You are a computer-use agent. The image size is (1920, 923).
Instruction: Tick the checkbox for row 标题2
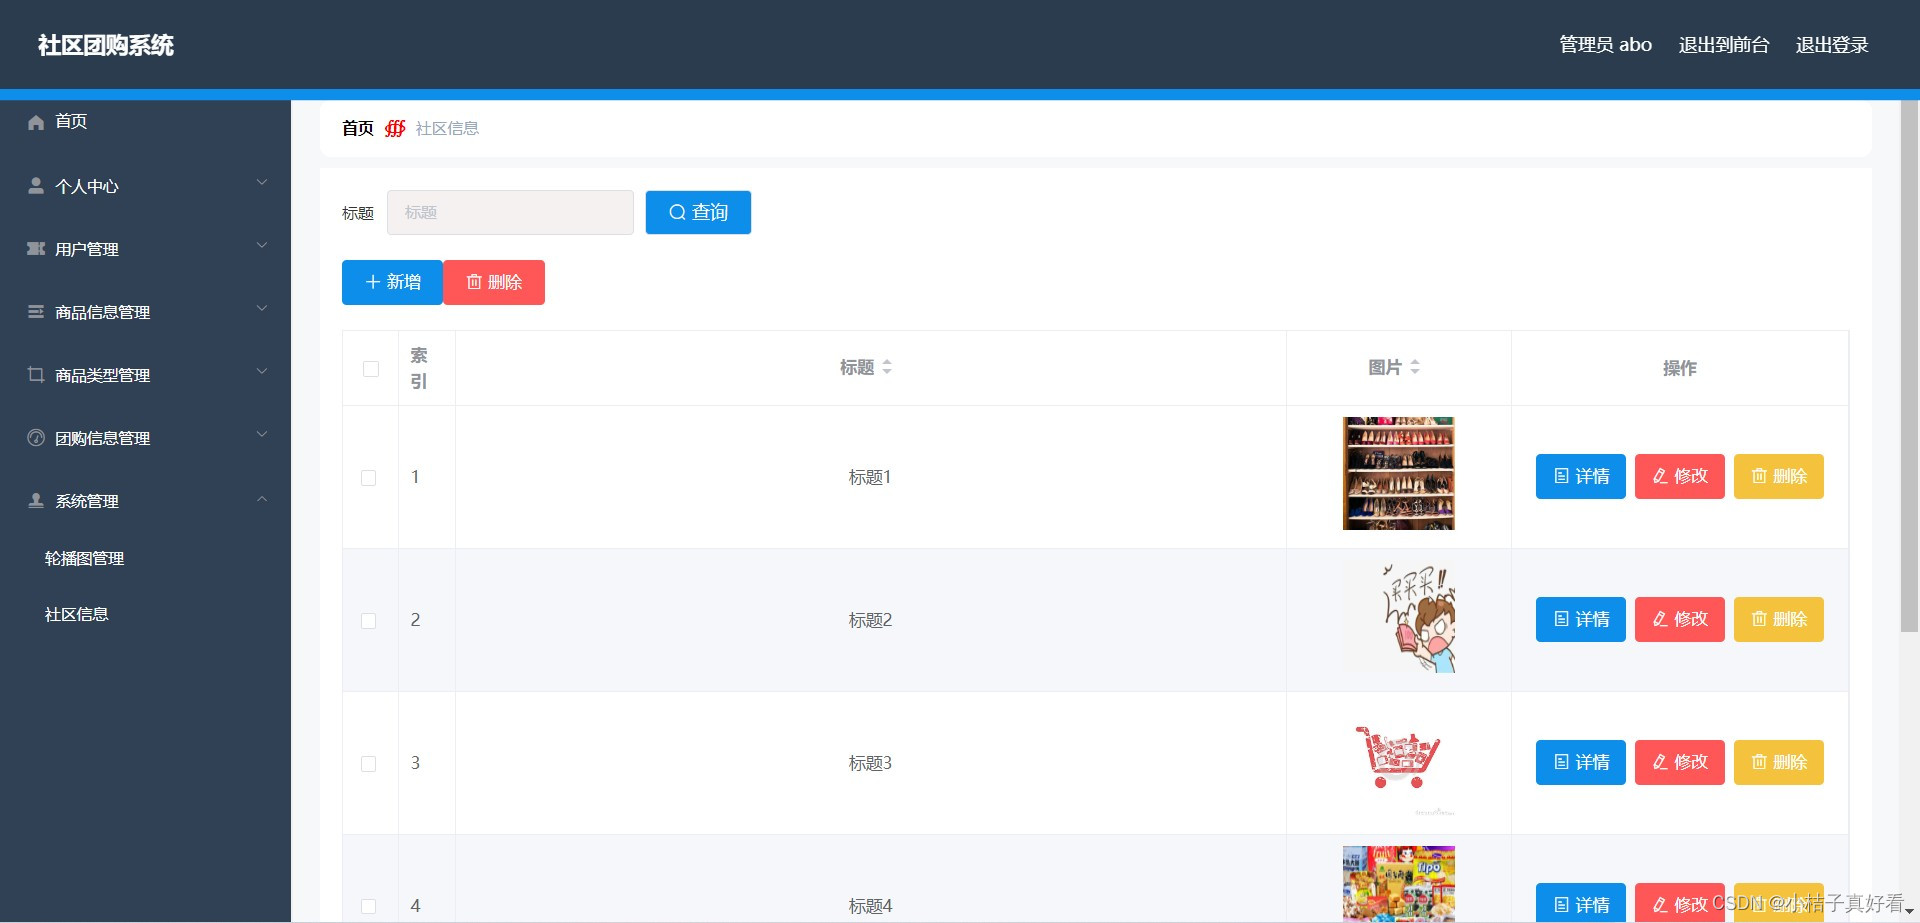point(369,621)
